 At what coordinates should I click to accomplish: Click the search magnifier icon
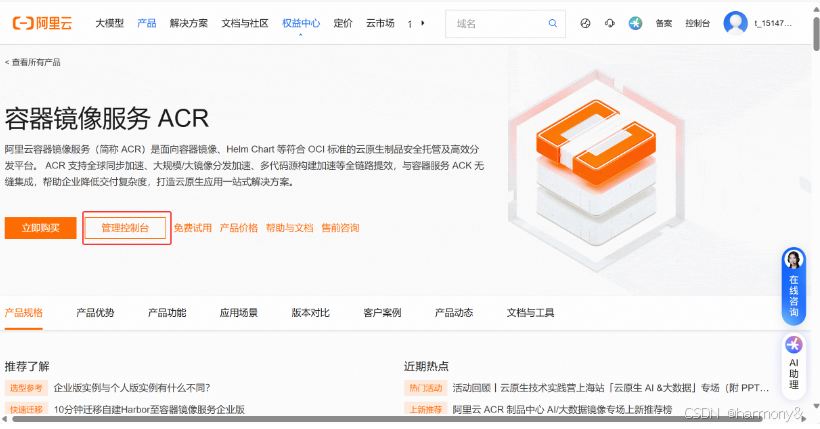pyautogui.click(x=552, y=23)
